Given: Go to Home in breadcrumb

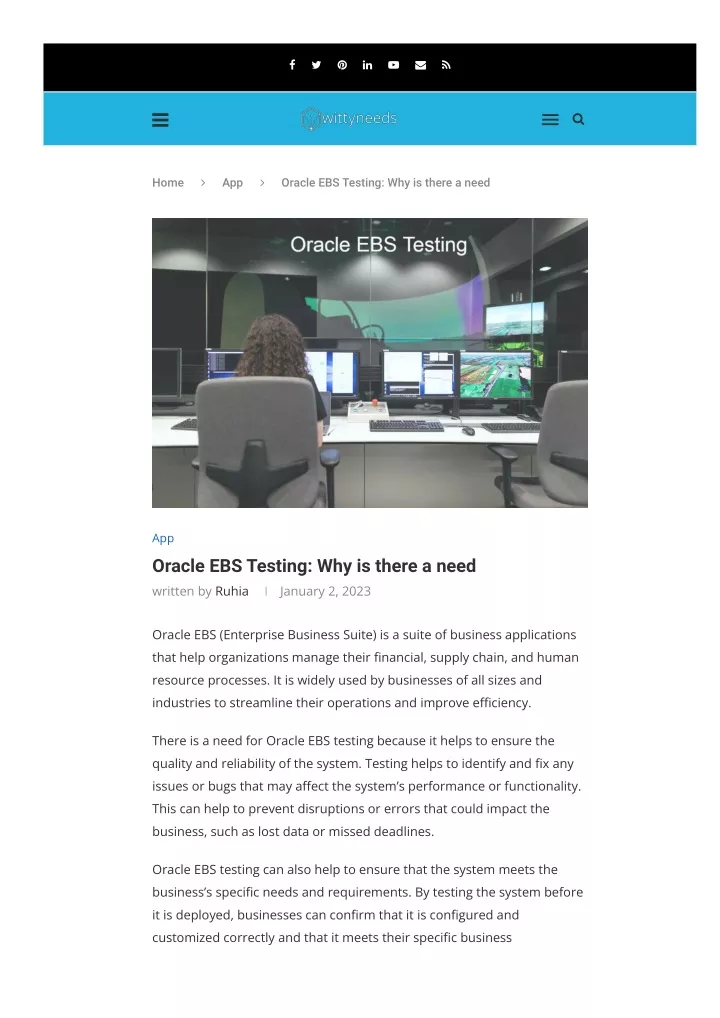Looking at the screenshot, I should click(168, 182).
